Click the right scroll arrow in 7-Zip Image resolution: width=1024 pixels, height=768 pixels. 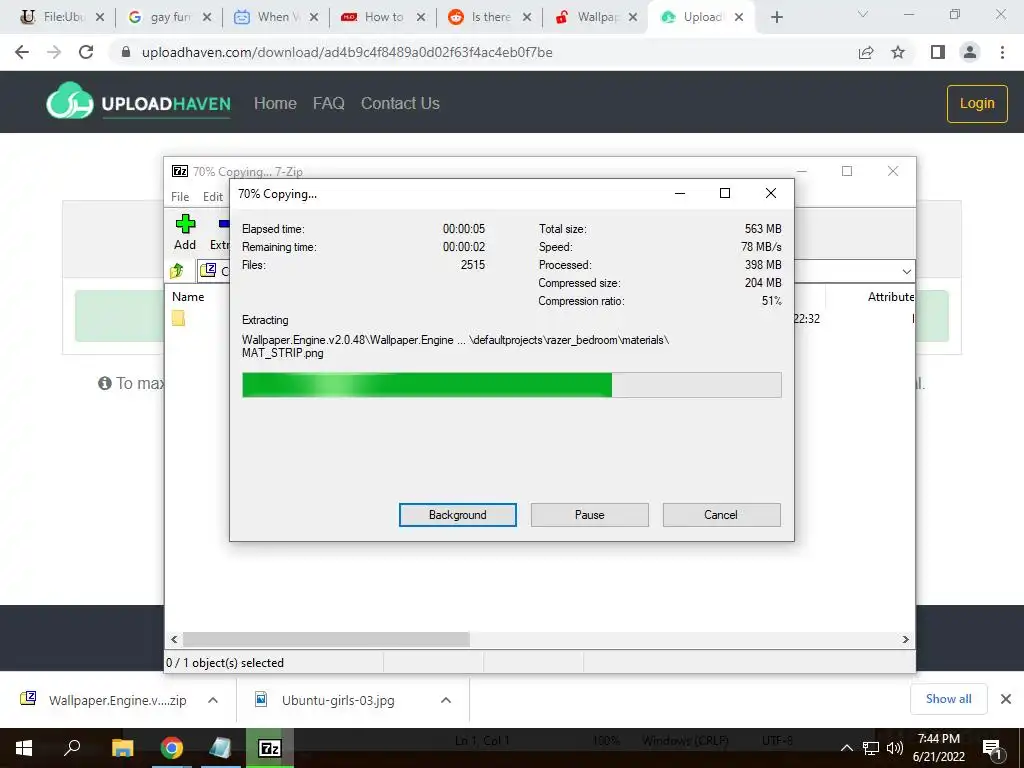point(905,639)
